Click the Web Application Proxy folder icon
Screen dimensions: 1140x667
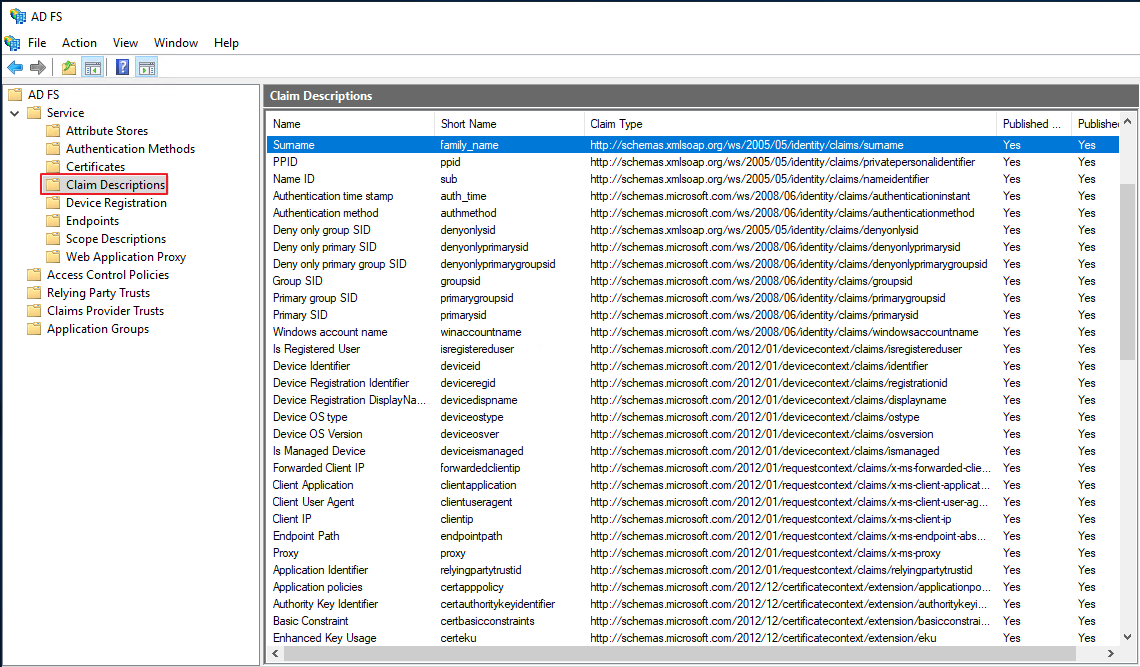[x=53, y=257]
